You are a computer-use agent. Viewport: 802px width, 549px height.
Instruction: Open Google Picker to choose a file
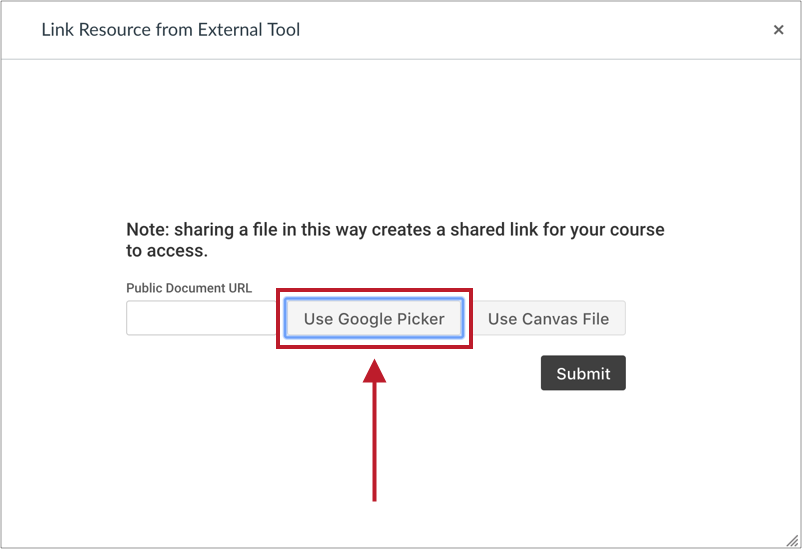[374, 318]
